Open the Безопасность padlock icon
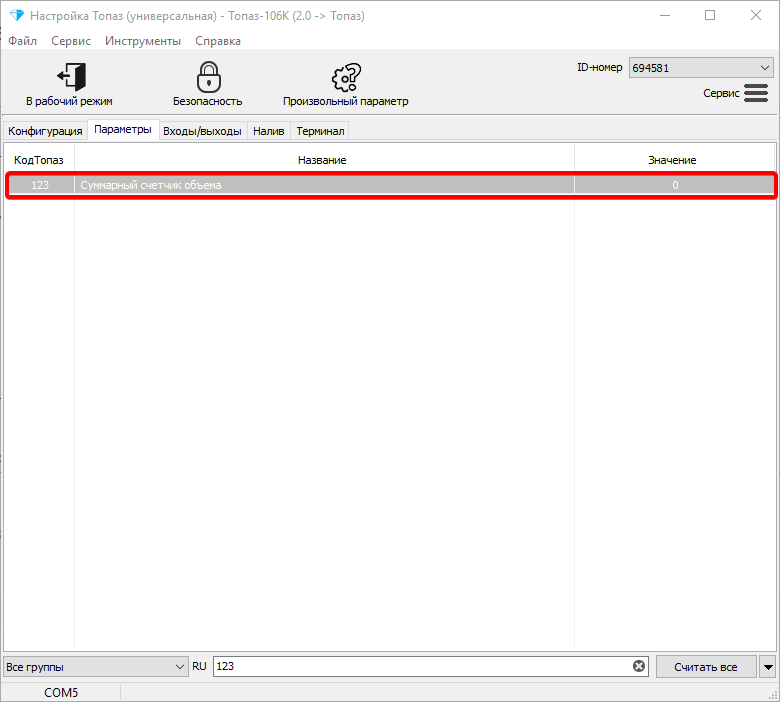 [208, 77]
